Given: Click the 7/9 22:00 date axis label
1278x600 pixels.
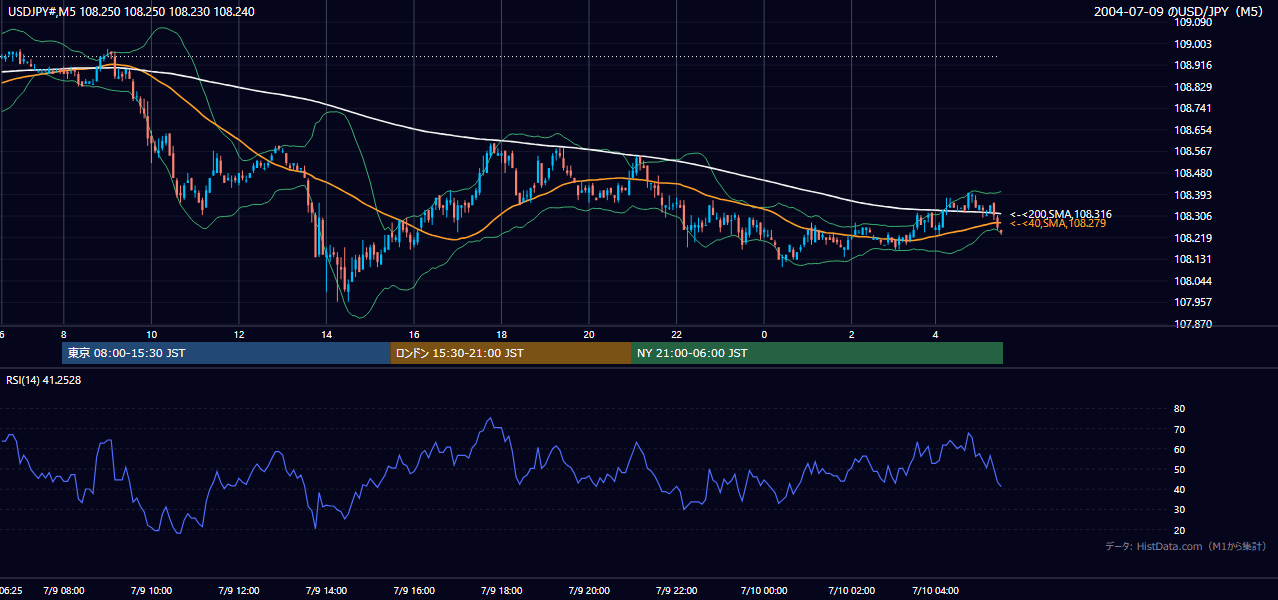Looking at the screenshot, I should 676,591.
